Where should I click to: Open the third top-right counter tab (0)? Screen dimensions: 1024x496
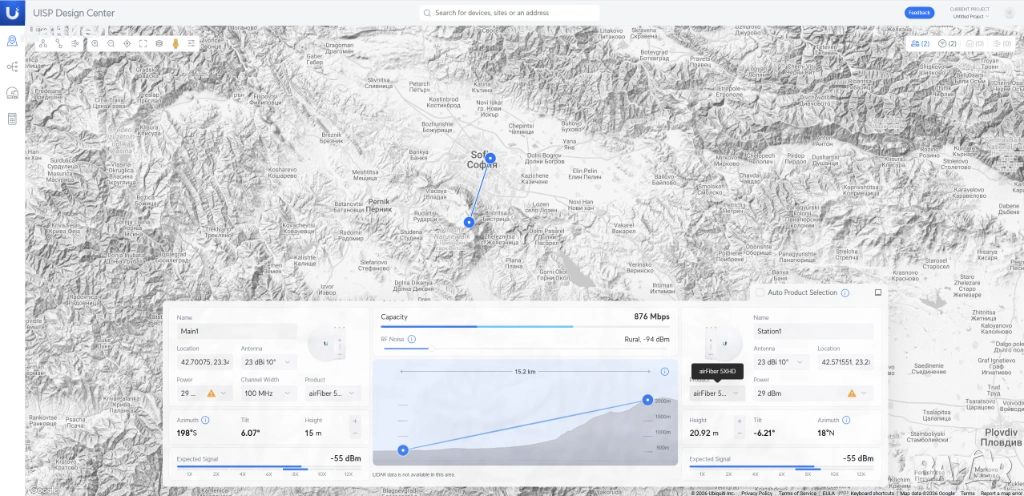click(975, 44)
